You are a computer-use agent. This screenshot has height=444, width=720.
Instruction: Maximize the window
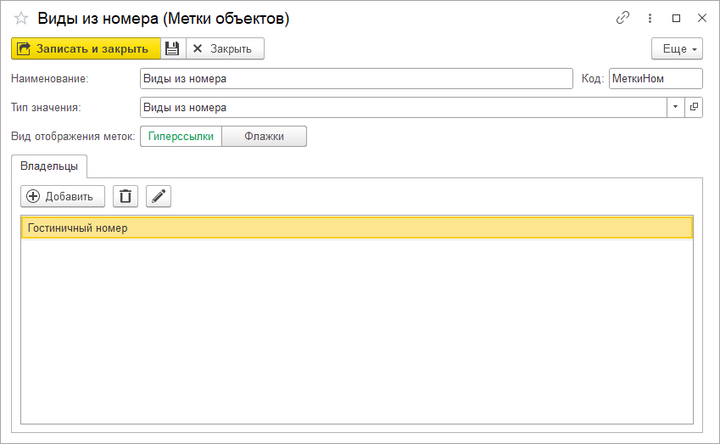coord(676,18)
